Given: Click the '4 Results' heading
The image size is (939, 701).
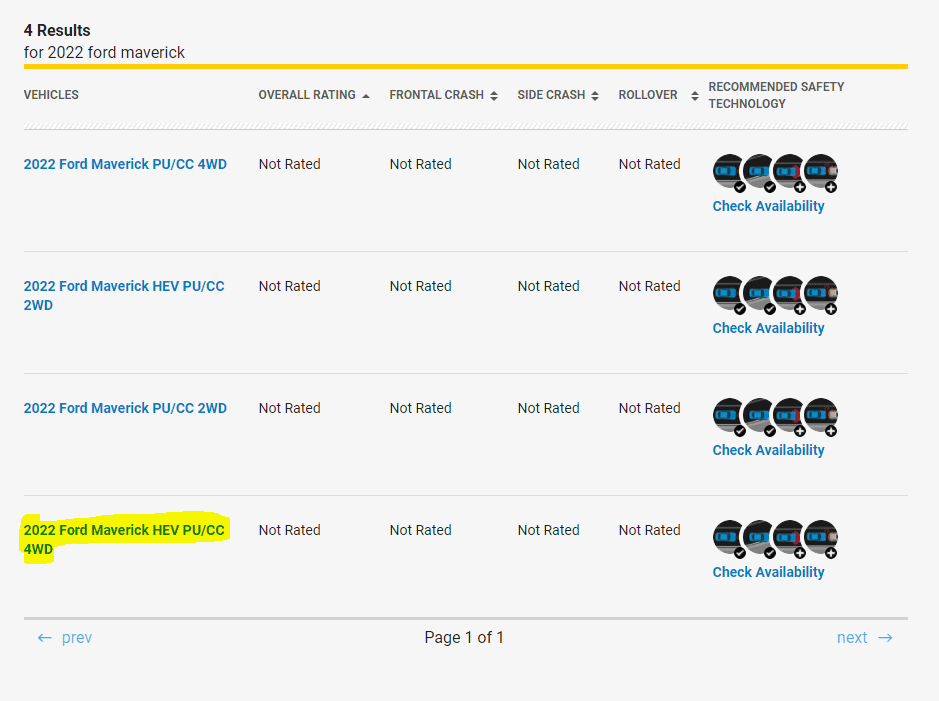Looking at the screenshot, I should [x=57, y=31].
